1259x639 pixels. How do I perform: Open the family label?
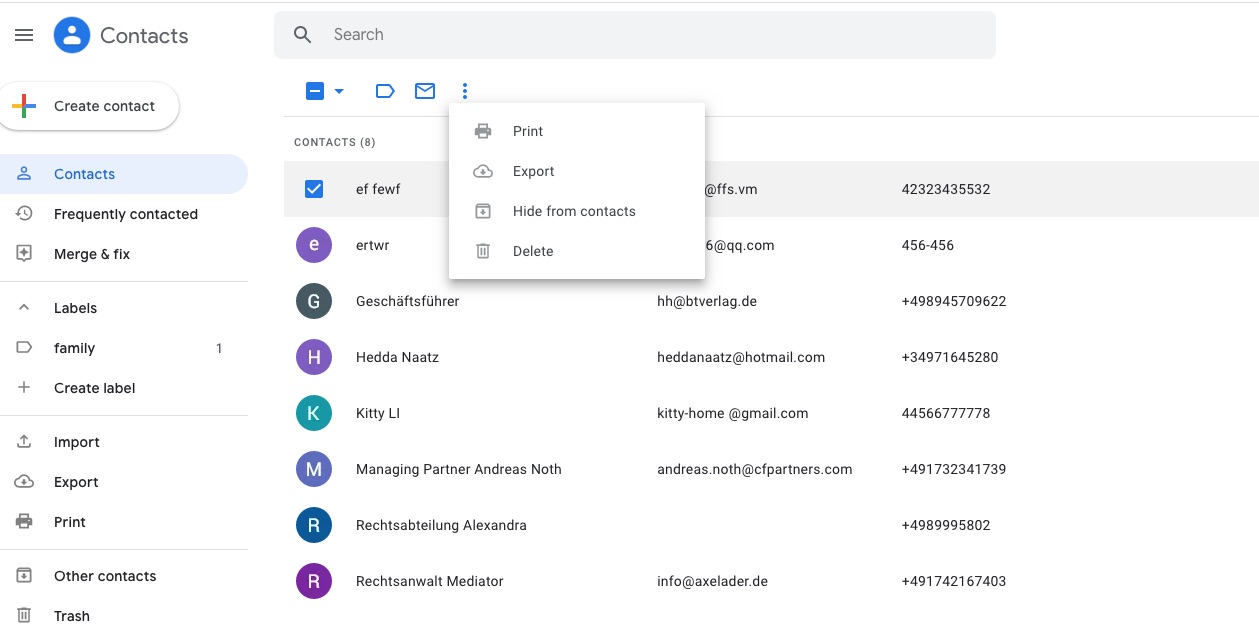pyautogui.click(x=74, y=347)
